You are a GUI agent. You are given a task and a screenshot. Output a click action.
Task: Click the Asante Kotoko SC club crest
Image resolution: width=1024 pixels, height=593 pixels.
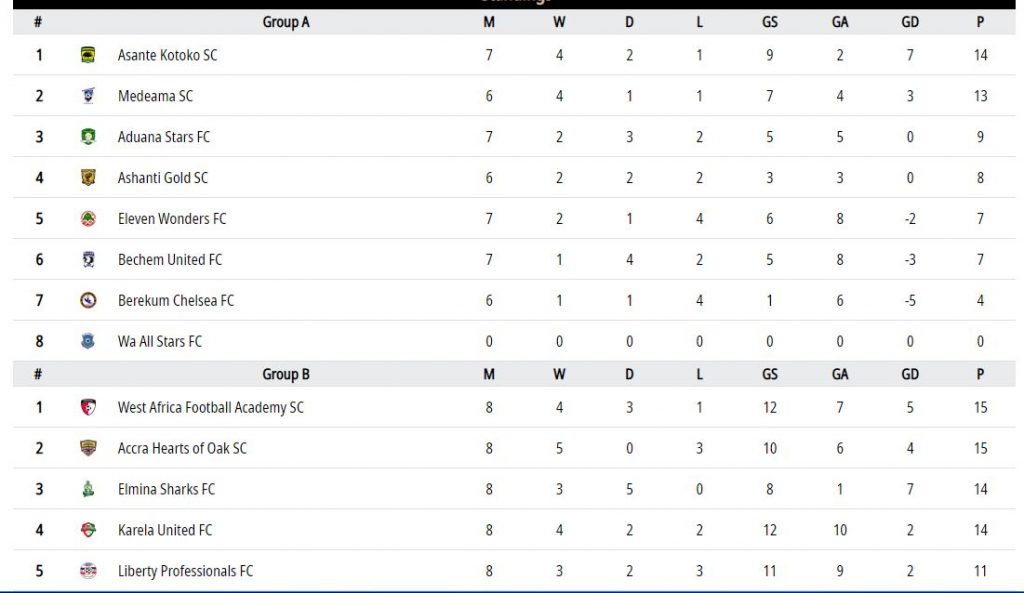(88, 55)
